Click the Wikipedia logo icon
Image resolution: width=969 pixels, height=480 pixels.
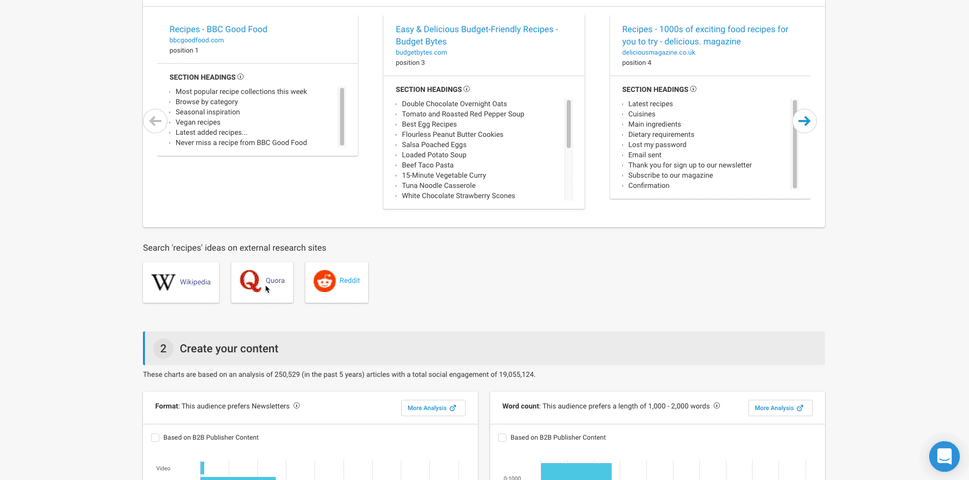click(x=163, y=282)
